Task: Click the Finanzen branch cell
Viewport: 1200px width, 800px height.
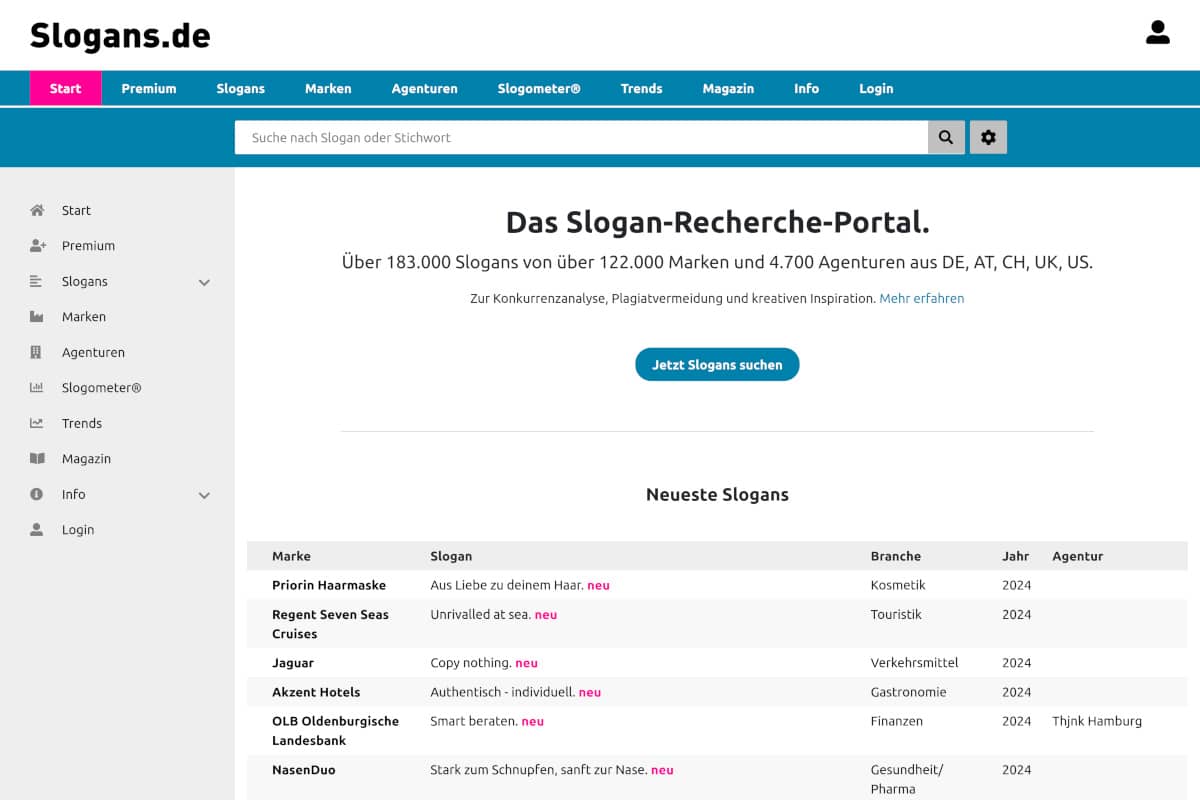Action: [x=897, y=721]
